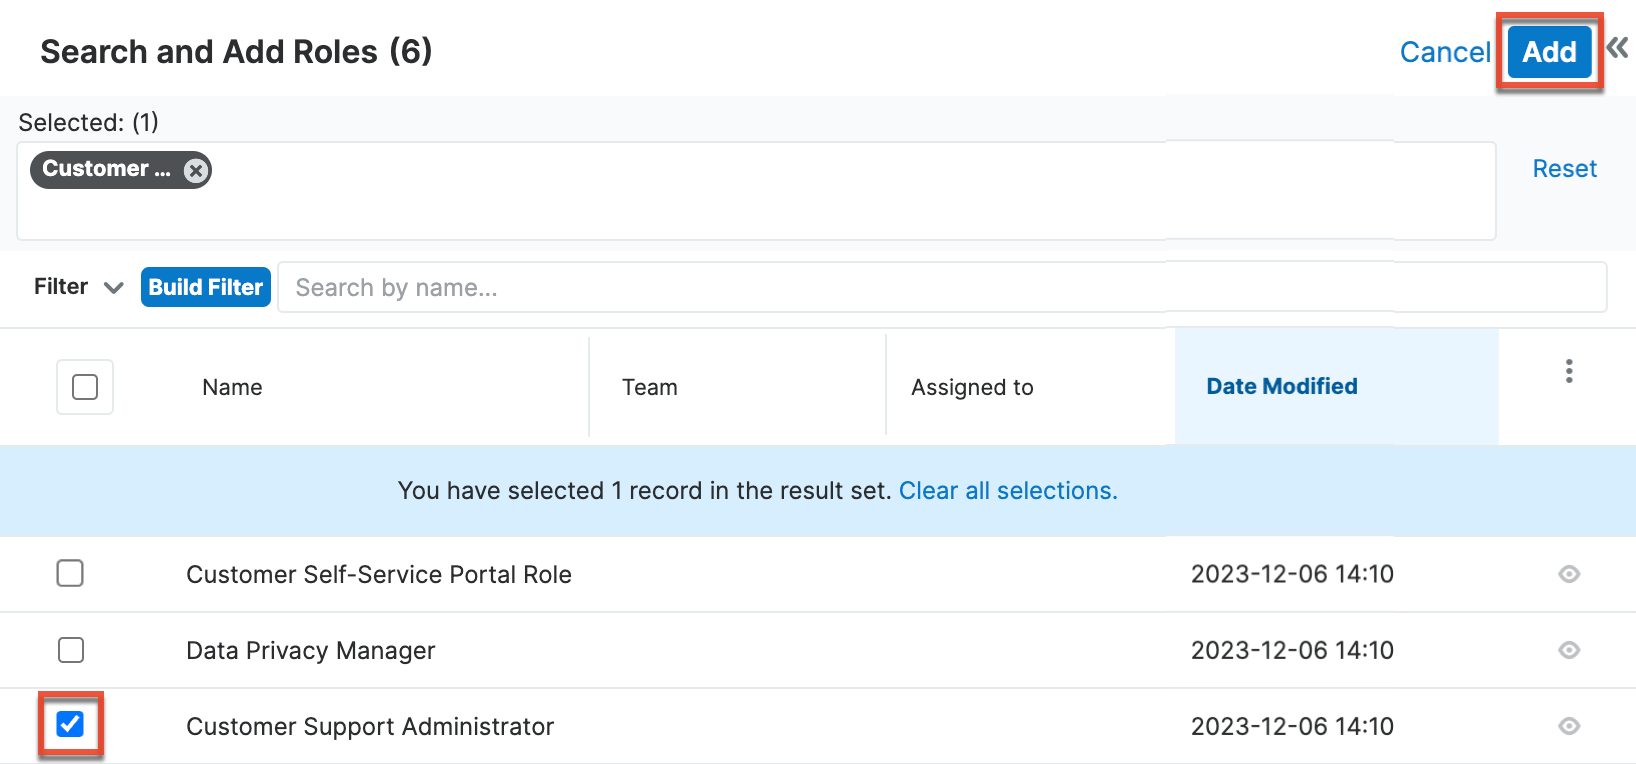Expand the Filter dropdown
Screen dimensions: 1636x764
tap(78, 287)
